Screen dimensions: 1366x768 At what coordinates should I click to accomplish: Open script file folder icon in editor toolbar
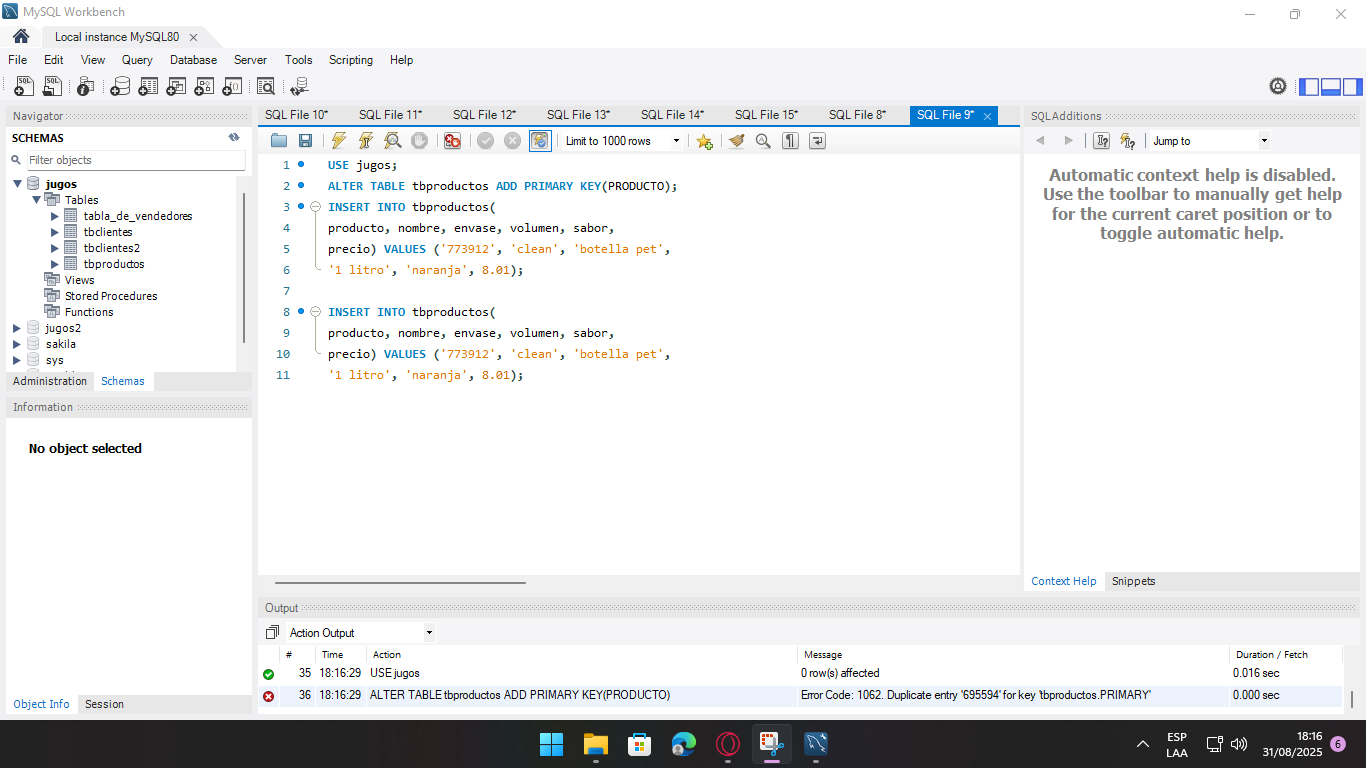pyautogui.click(x=279, y=141)
